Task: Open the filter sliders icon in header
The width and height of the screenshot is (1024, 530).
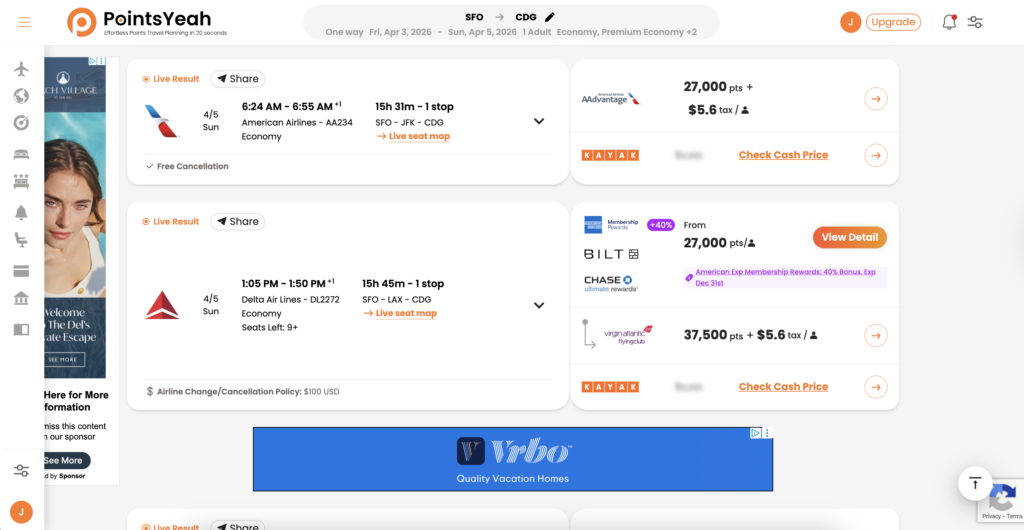Action: 975,22
